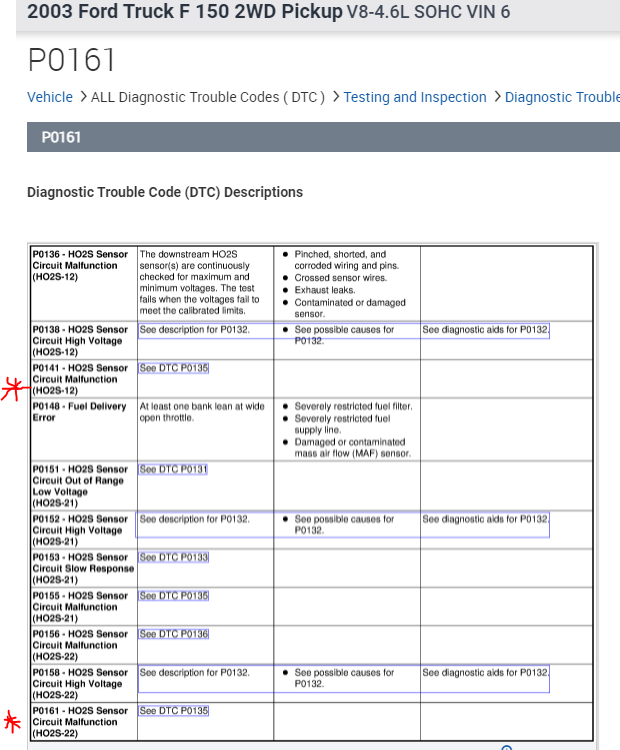Viewport: 620px width, 750px height.
Task: Click the 2003 Ford Truck F 150 vehicle title
Action: pyautogui.click(x=185, y=11)
